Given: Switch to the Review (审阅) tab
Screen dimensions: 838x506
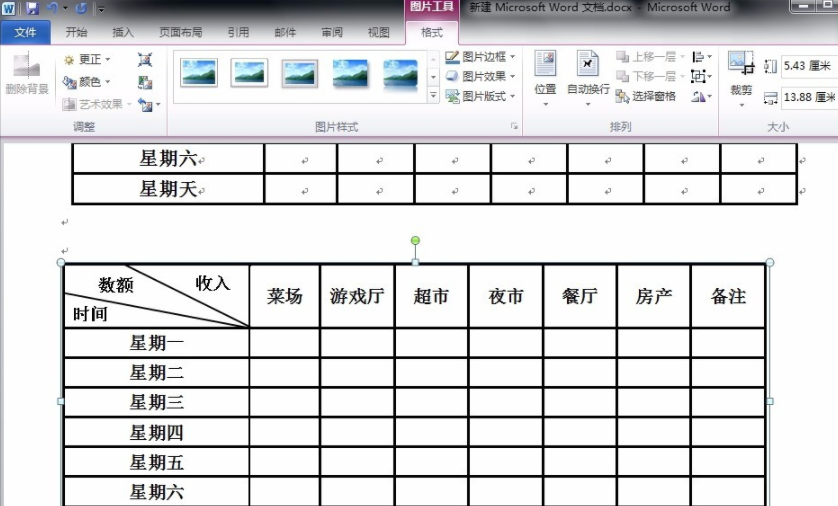Looking at the screenshot, I should [x=332, y=33].
